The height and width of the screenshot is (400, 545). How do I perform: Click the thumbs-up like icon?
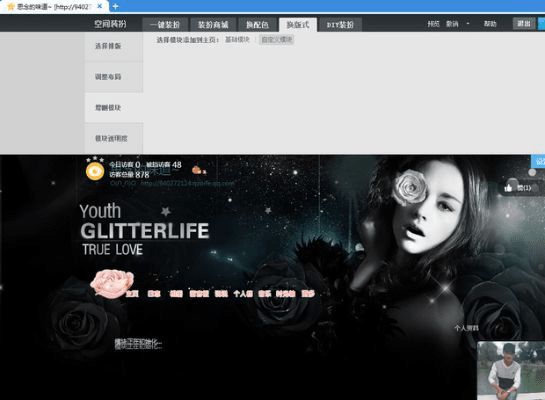(508, 188)
